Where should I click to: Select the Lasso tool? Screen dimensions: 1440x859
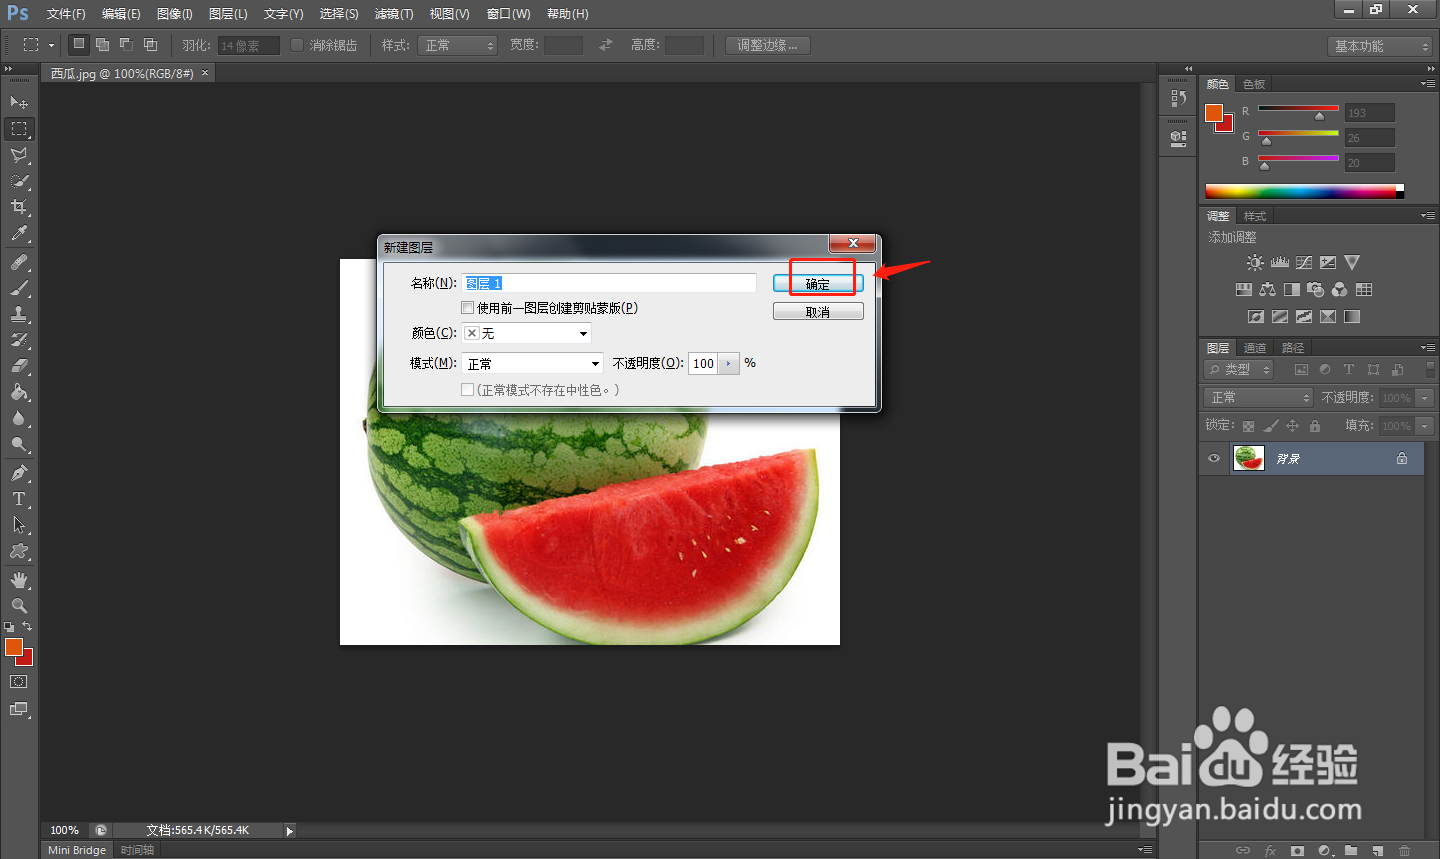point(19,155)
